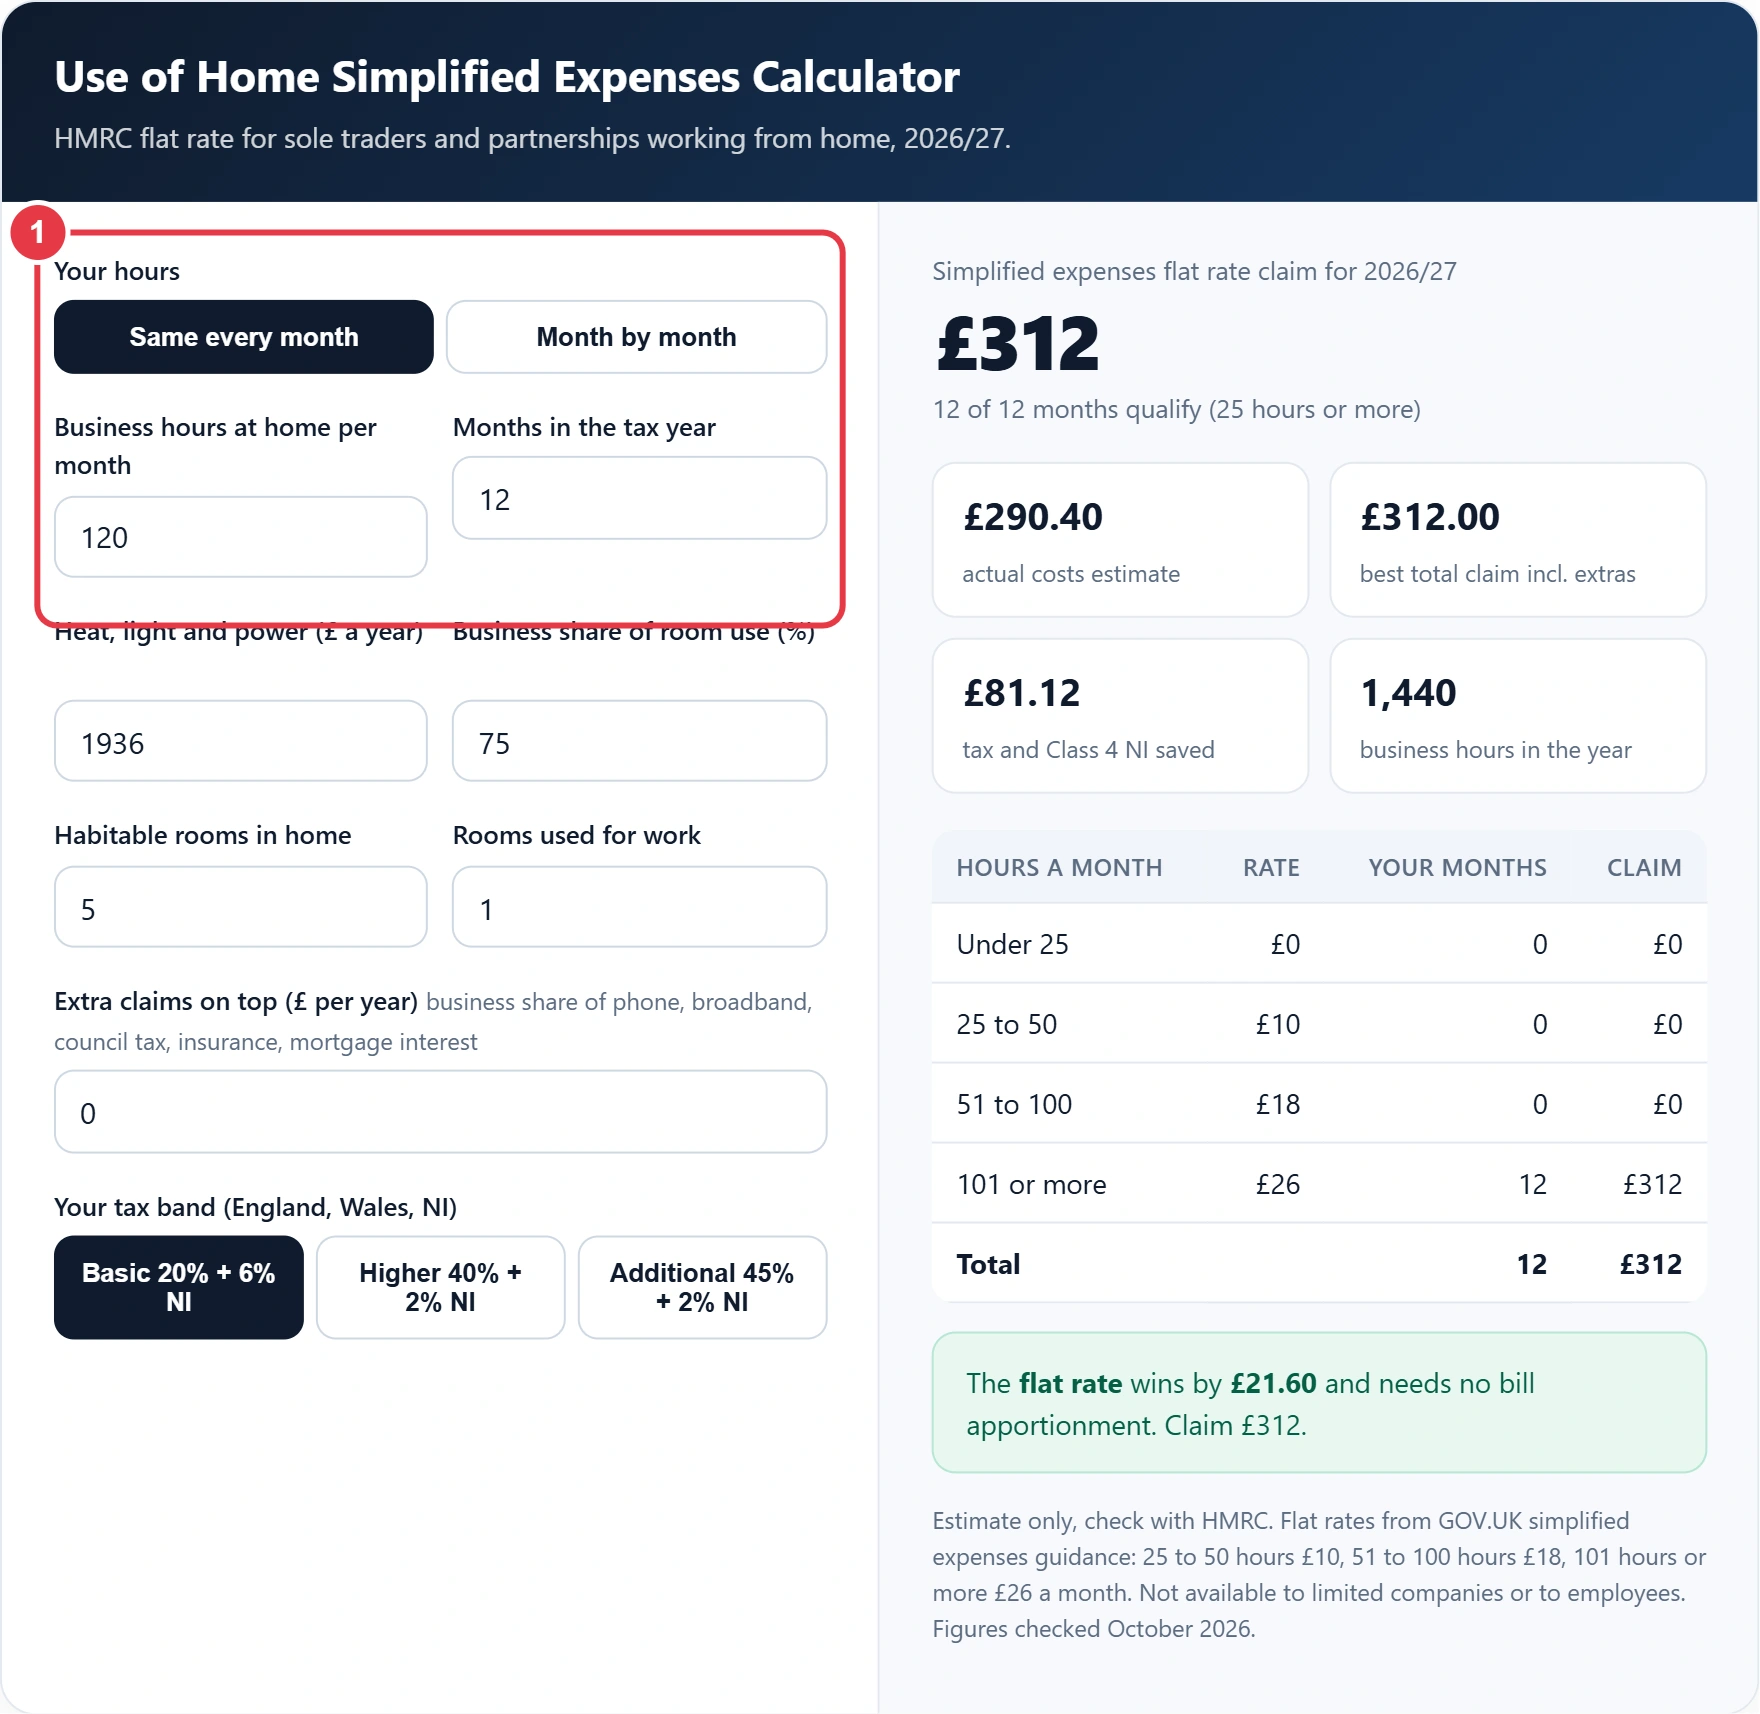Edit the Habitable rooms in home field

tap(241, 907)
